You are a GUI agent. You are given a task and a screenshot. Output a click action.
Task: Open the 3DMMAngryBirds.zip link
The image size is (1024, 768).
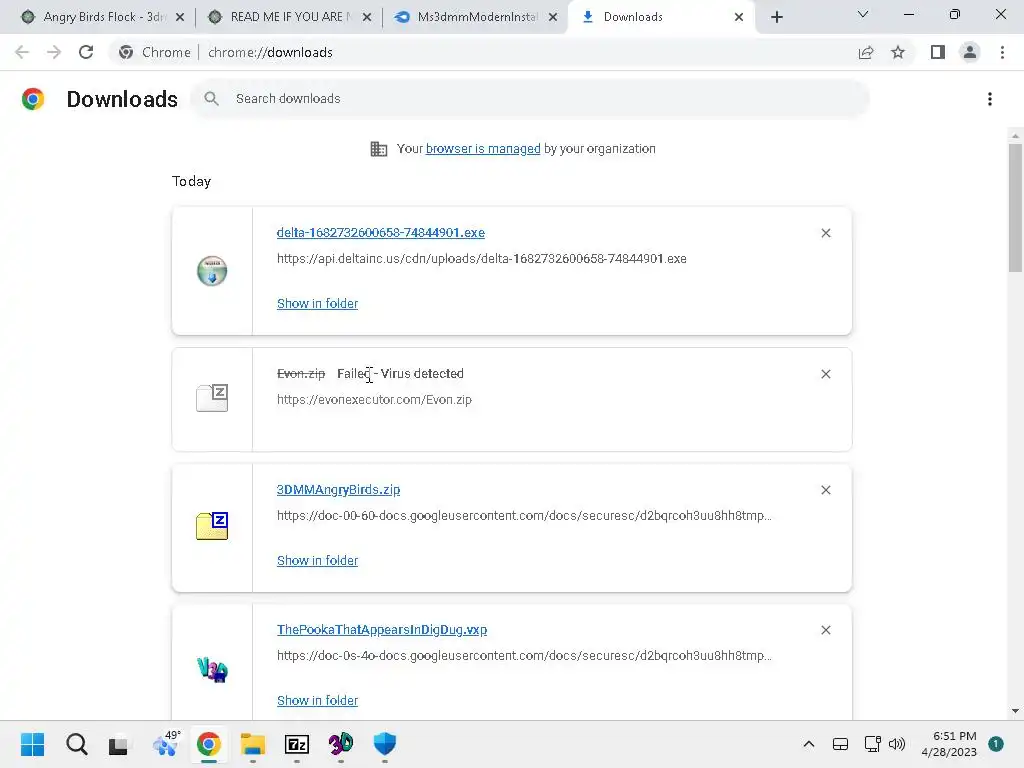point(338,490)
